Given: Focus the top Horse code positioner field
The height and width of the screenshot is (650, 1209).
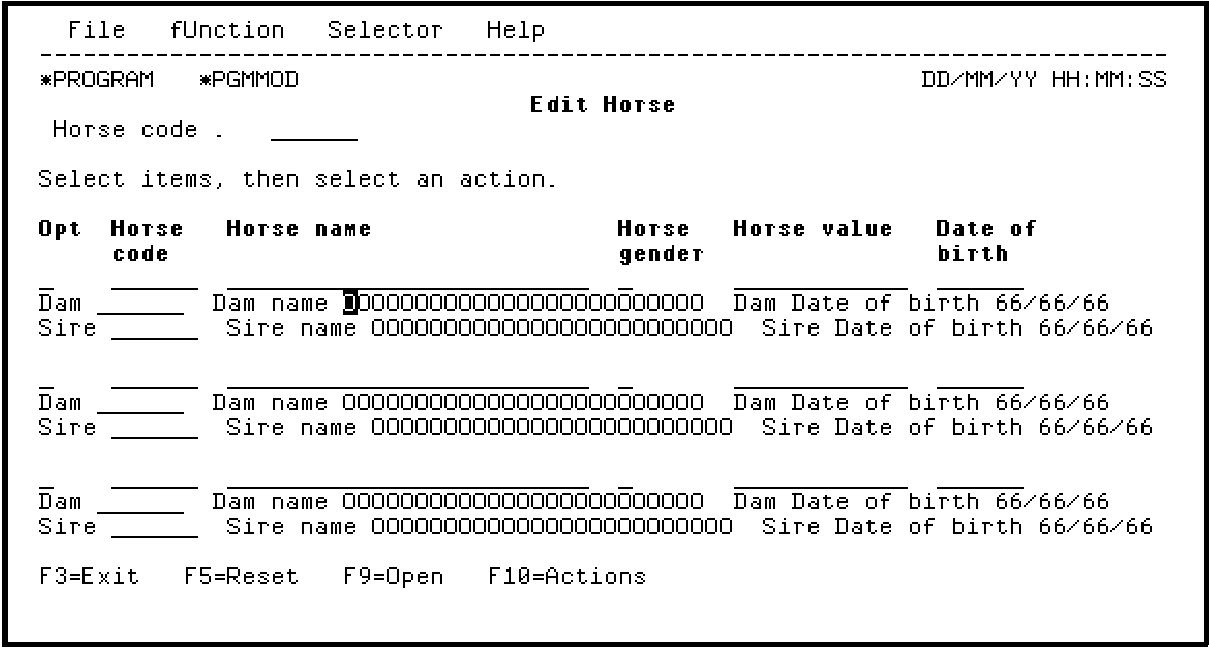Looking at the screenshot, I should (x=314, y=131).
